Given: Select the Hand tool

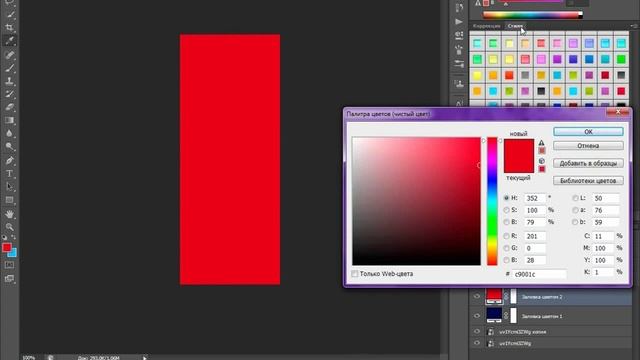Looking at the screenshot, I should tap(9, 214).
